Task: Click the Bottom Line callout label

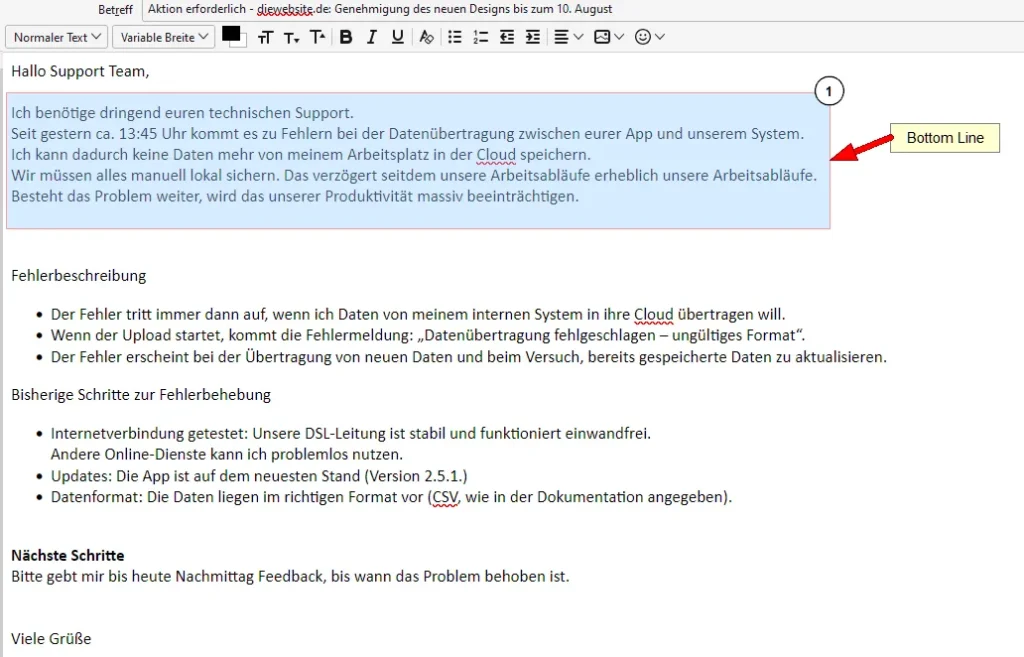Action: [943, 137]
